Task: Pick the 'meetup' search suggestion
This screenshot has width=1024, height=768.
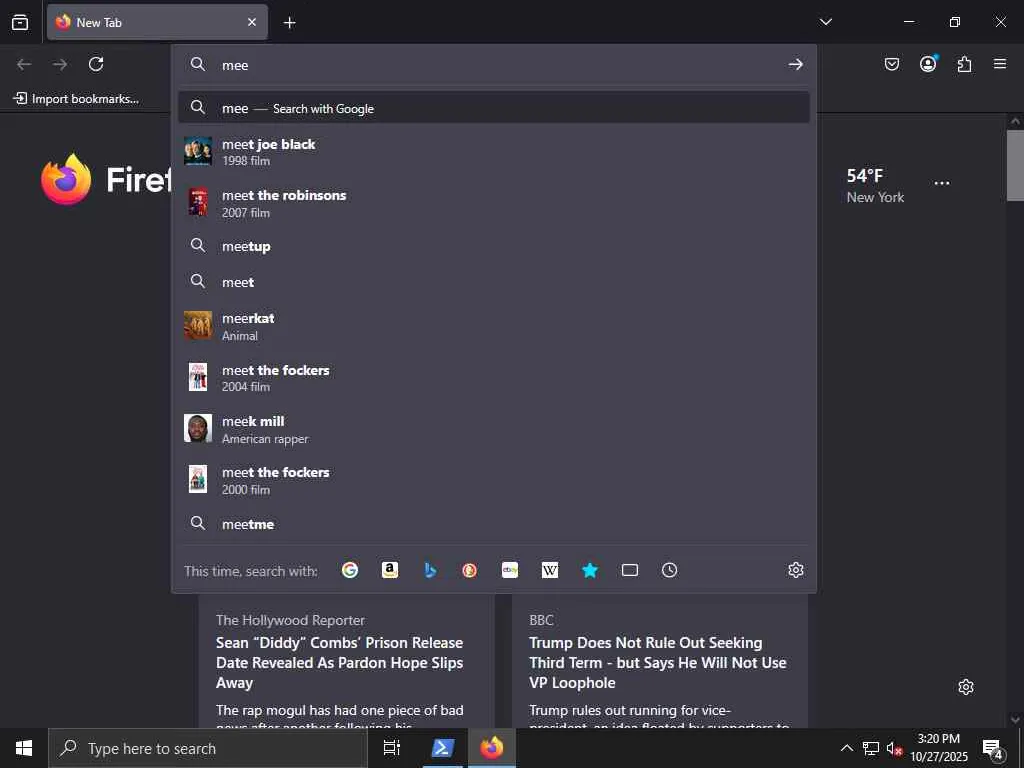Action: pos(494,246)
